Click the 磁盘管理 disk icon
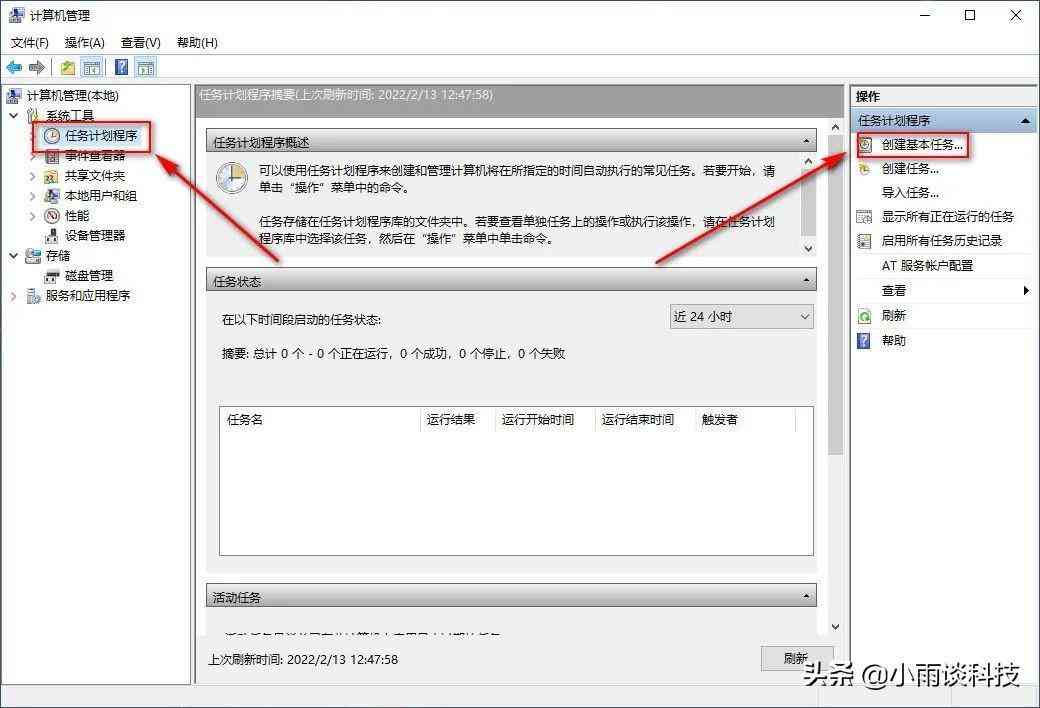The image size is (1040, 708). (52, 275)
